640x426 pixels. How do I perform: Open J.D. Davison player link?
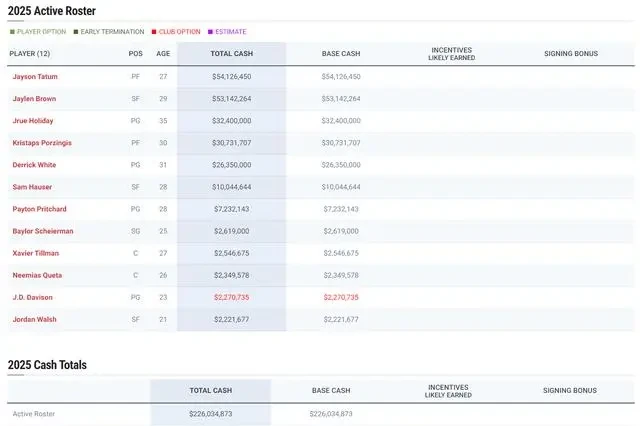(x=33, y=297)
